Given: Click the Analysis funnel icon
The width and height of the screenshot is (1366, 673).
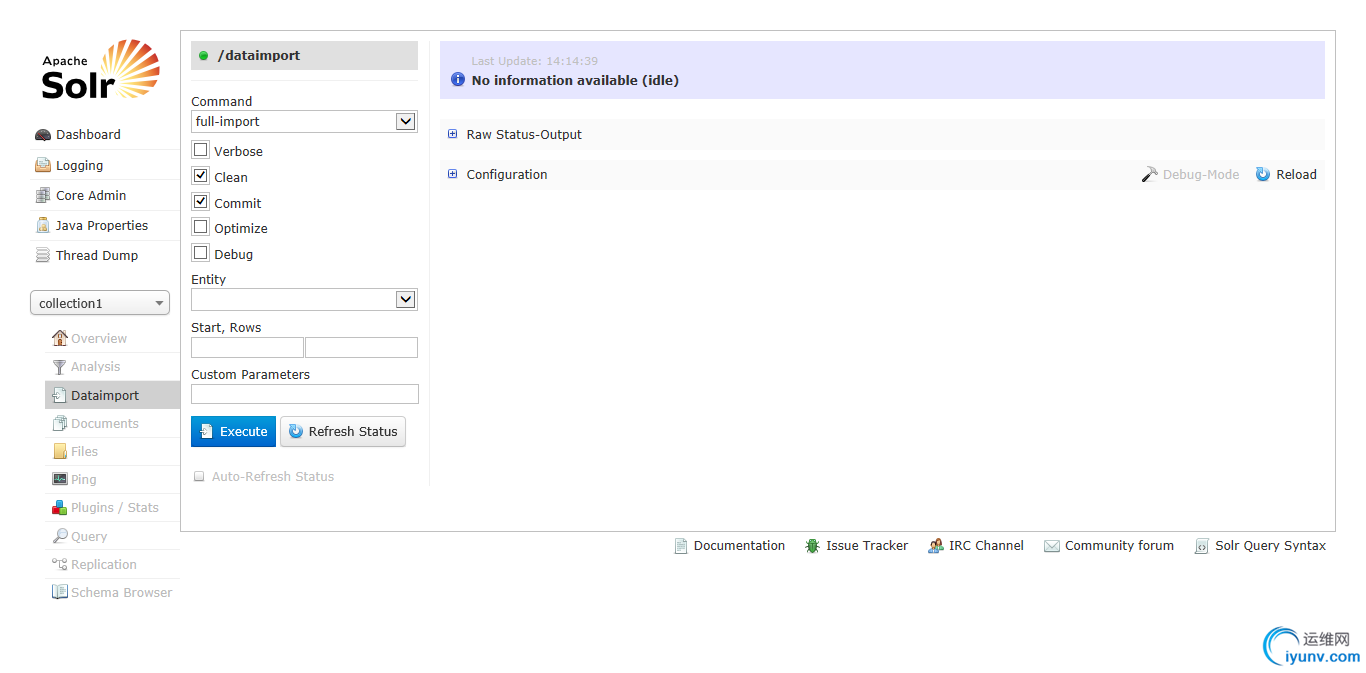Looking at the screenshot, I should click(60, 367).
